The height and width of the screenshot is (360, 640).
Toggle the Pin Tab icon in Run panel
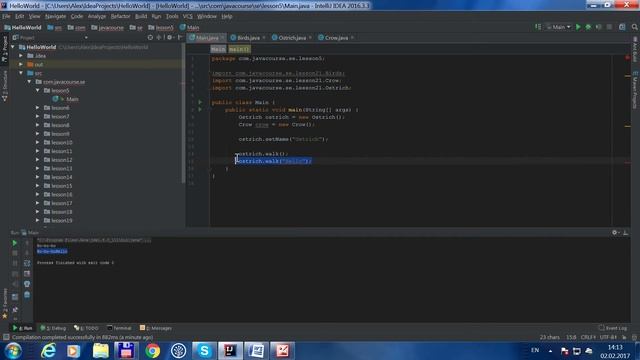pyautogui.click(x=15, y=310)
